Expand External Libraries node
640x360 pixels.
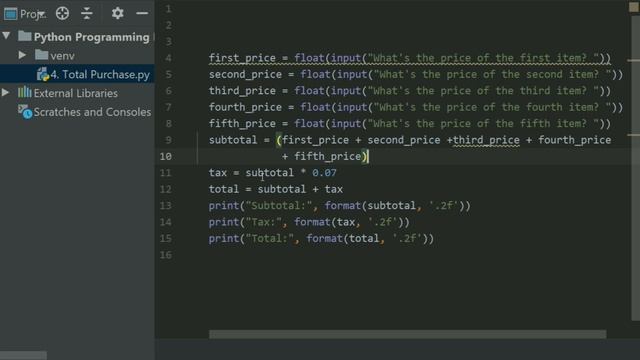coord(5,93)
